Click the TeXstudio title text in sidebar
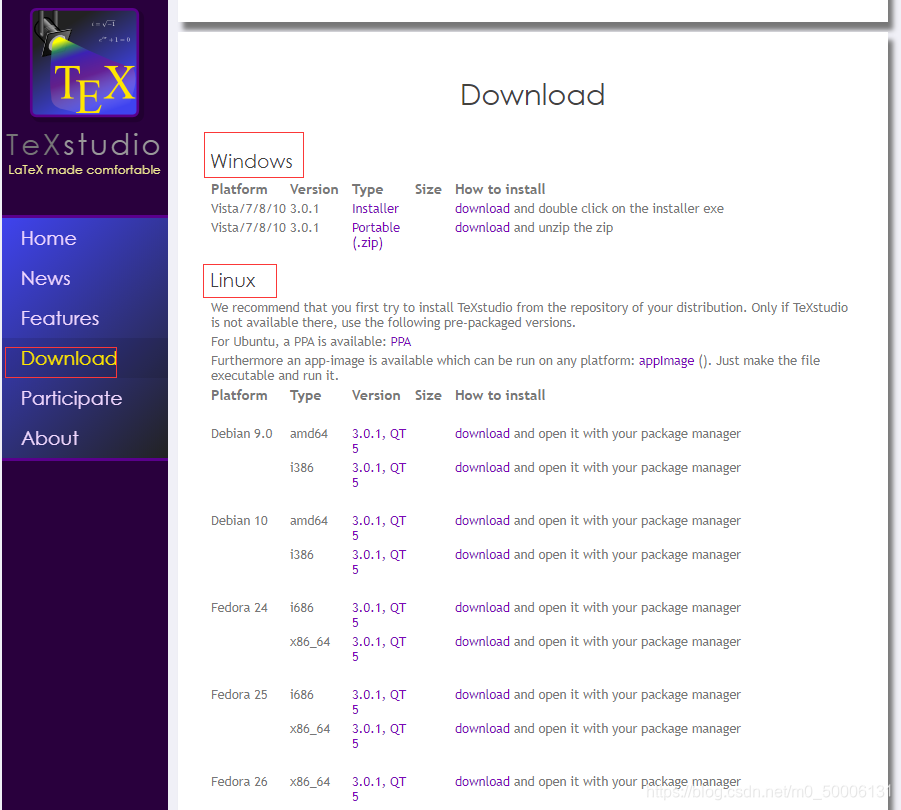 point(83,144)
